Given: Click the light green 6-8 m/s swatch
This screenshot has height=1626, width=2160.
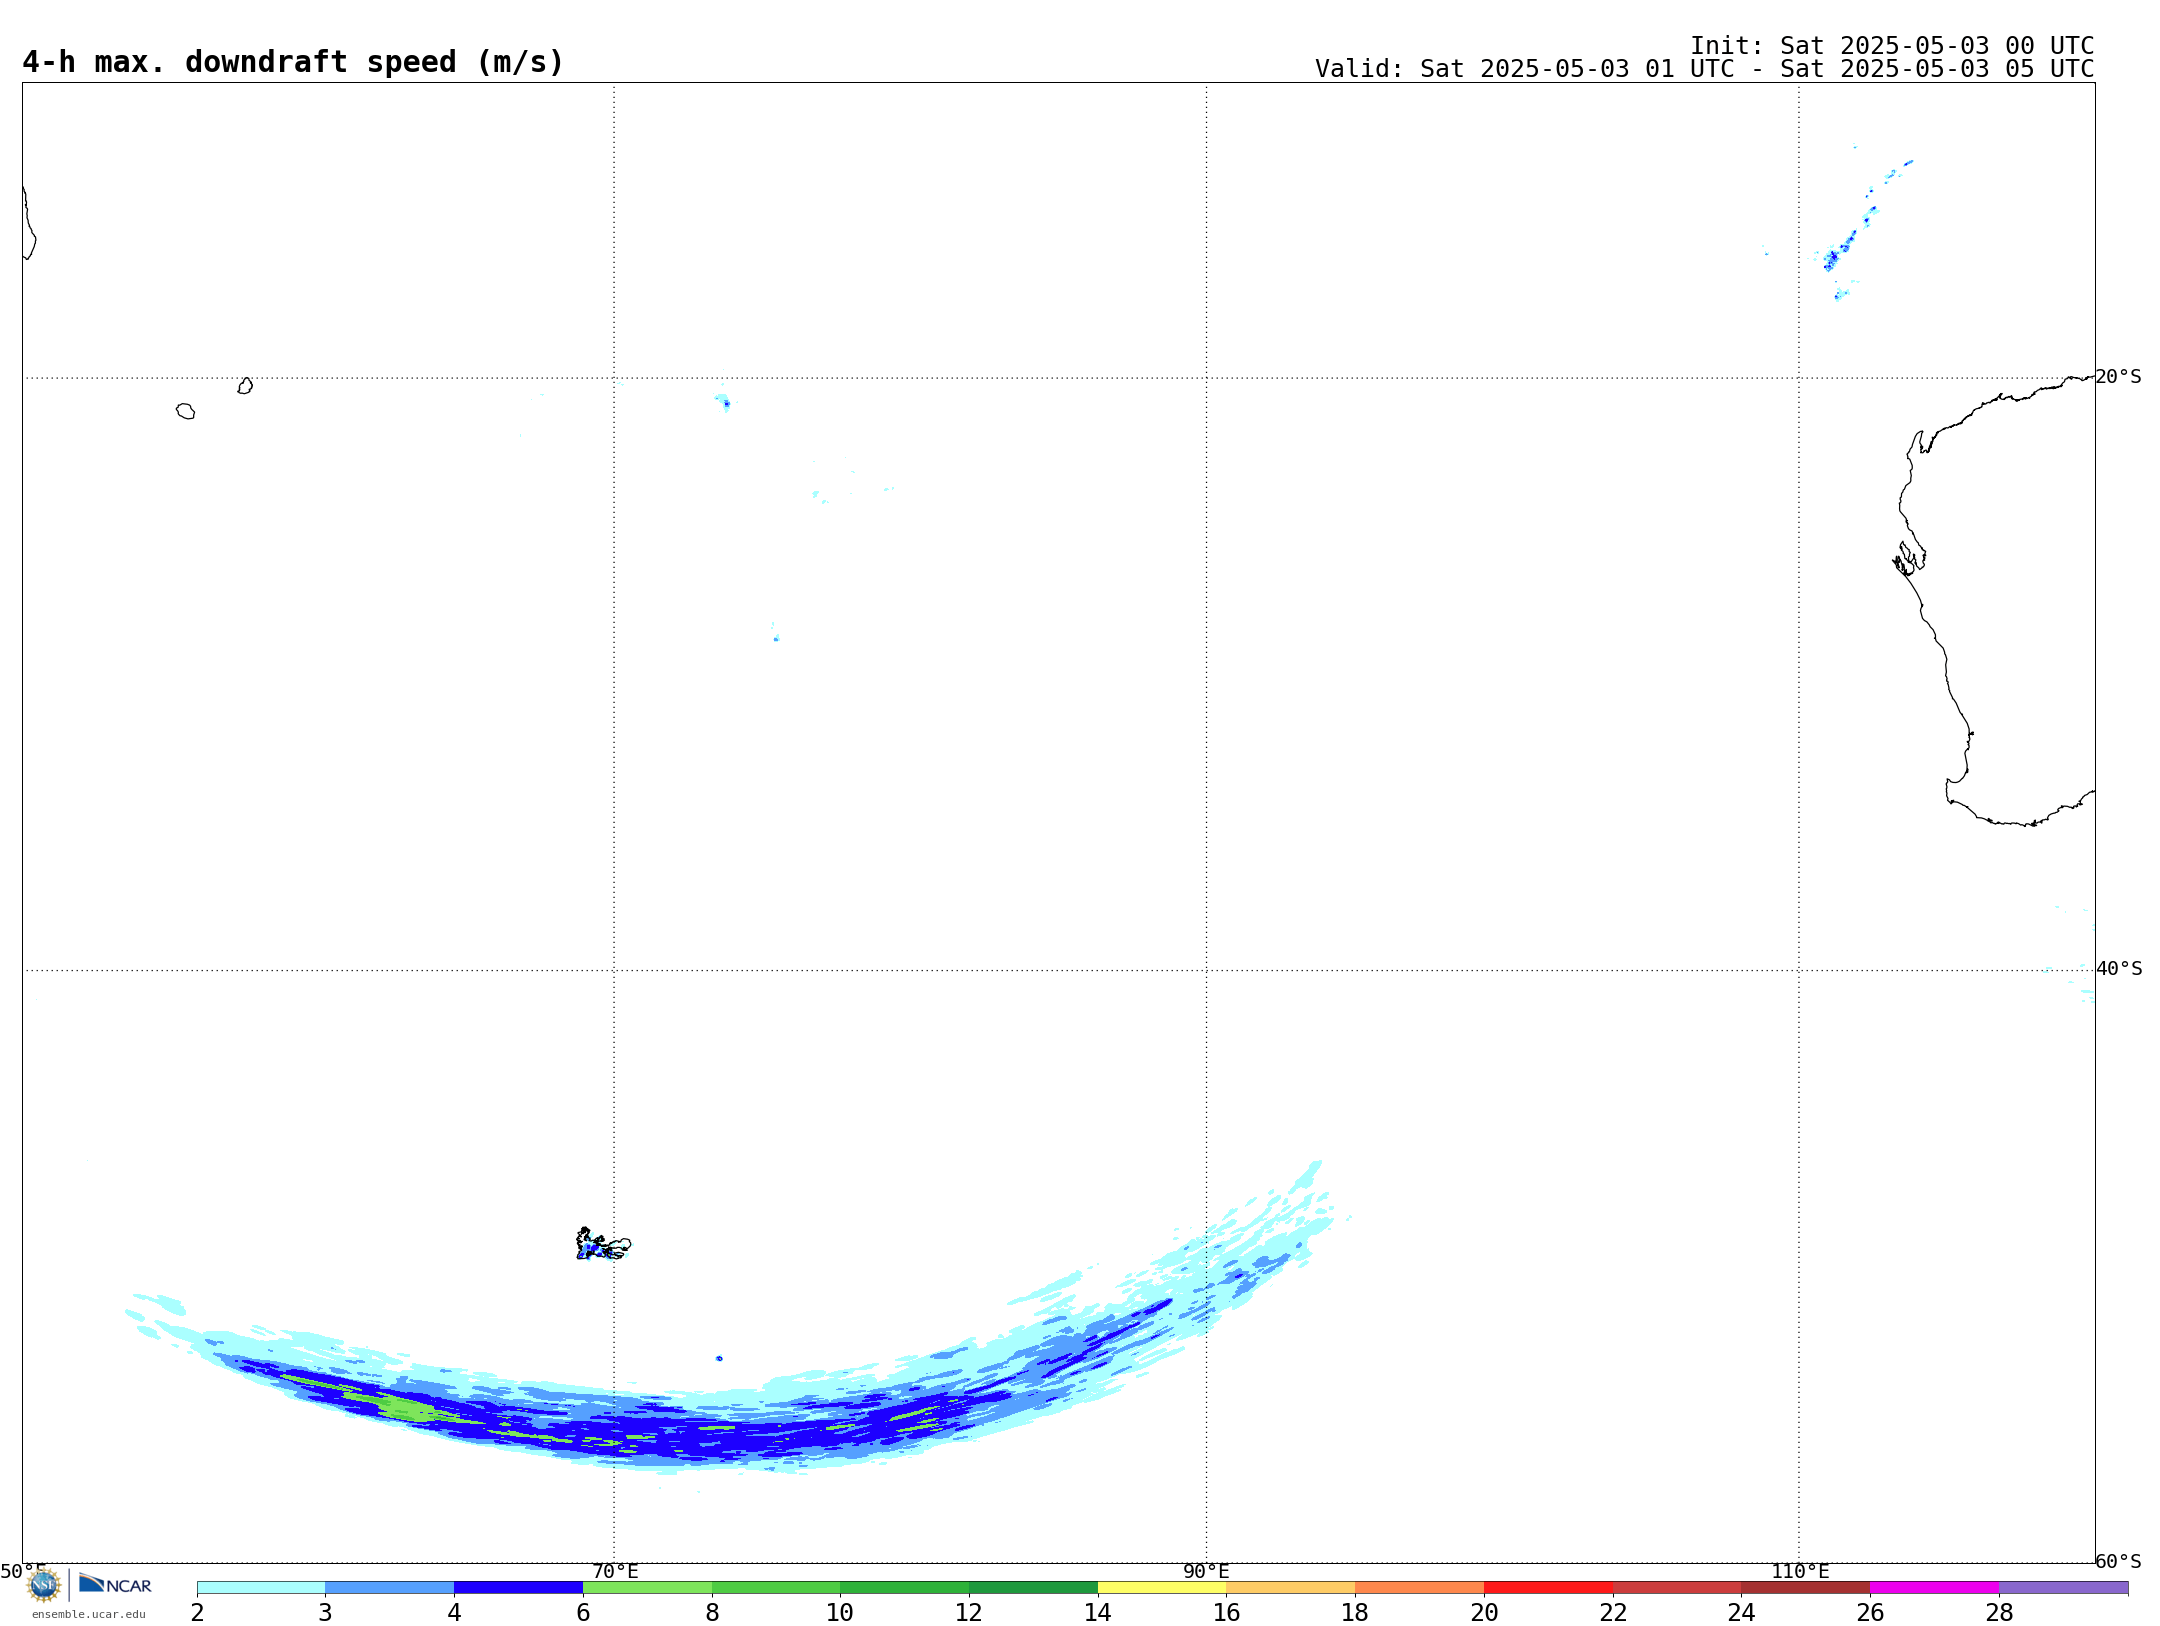Looking at the screenshot, I should pyautogui.click(x=648, y=1588).
